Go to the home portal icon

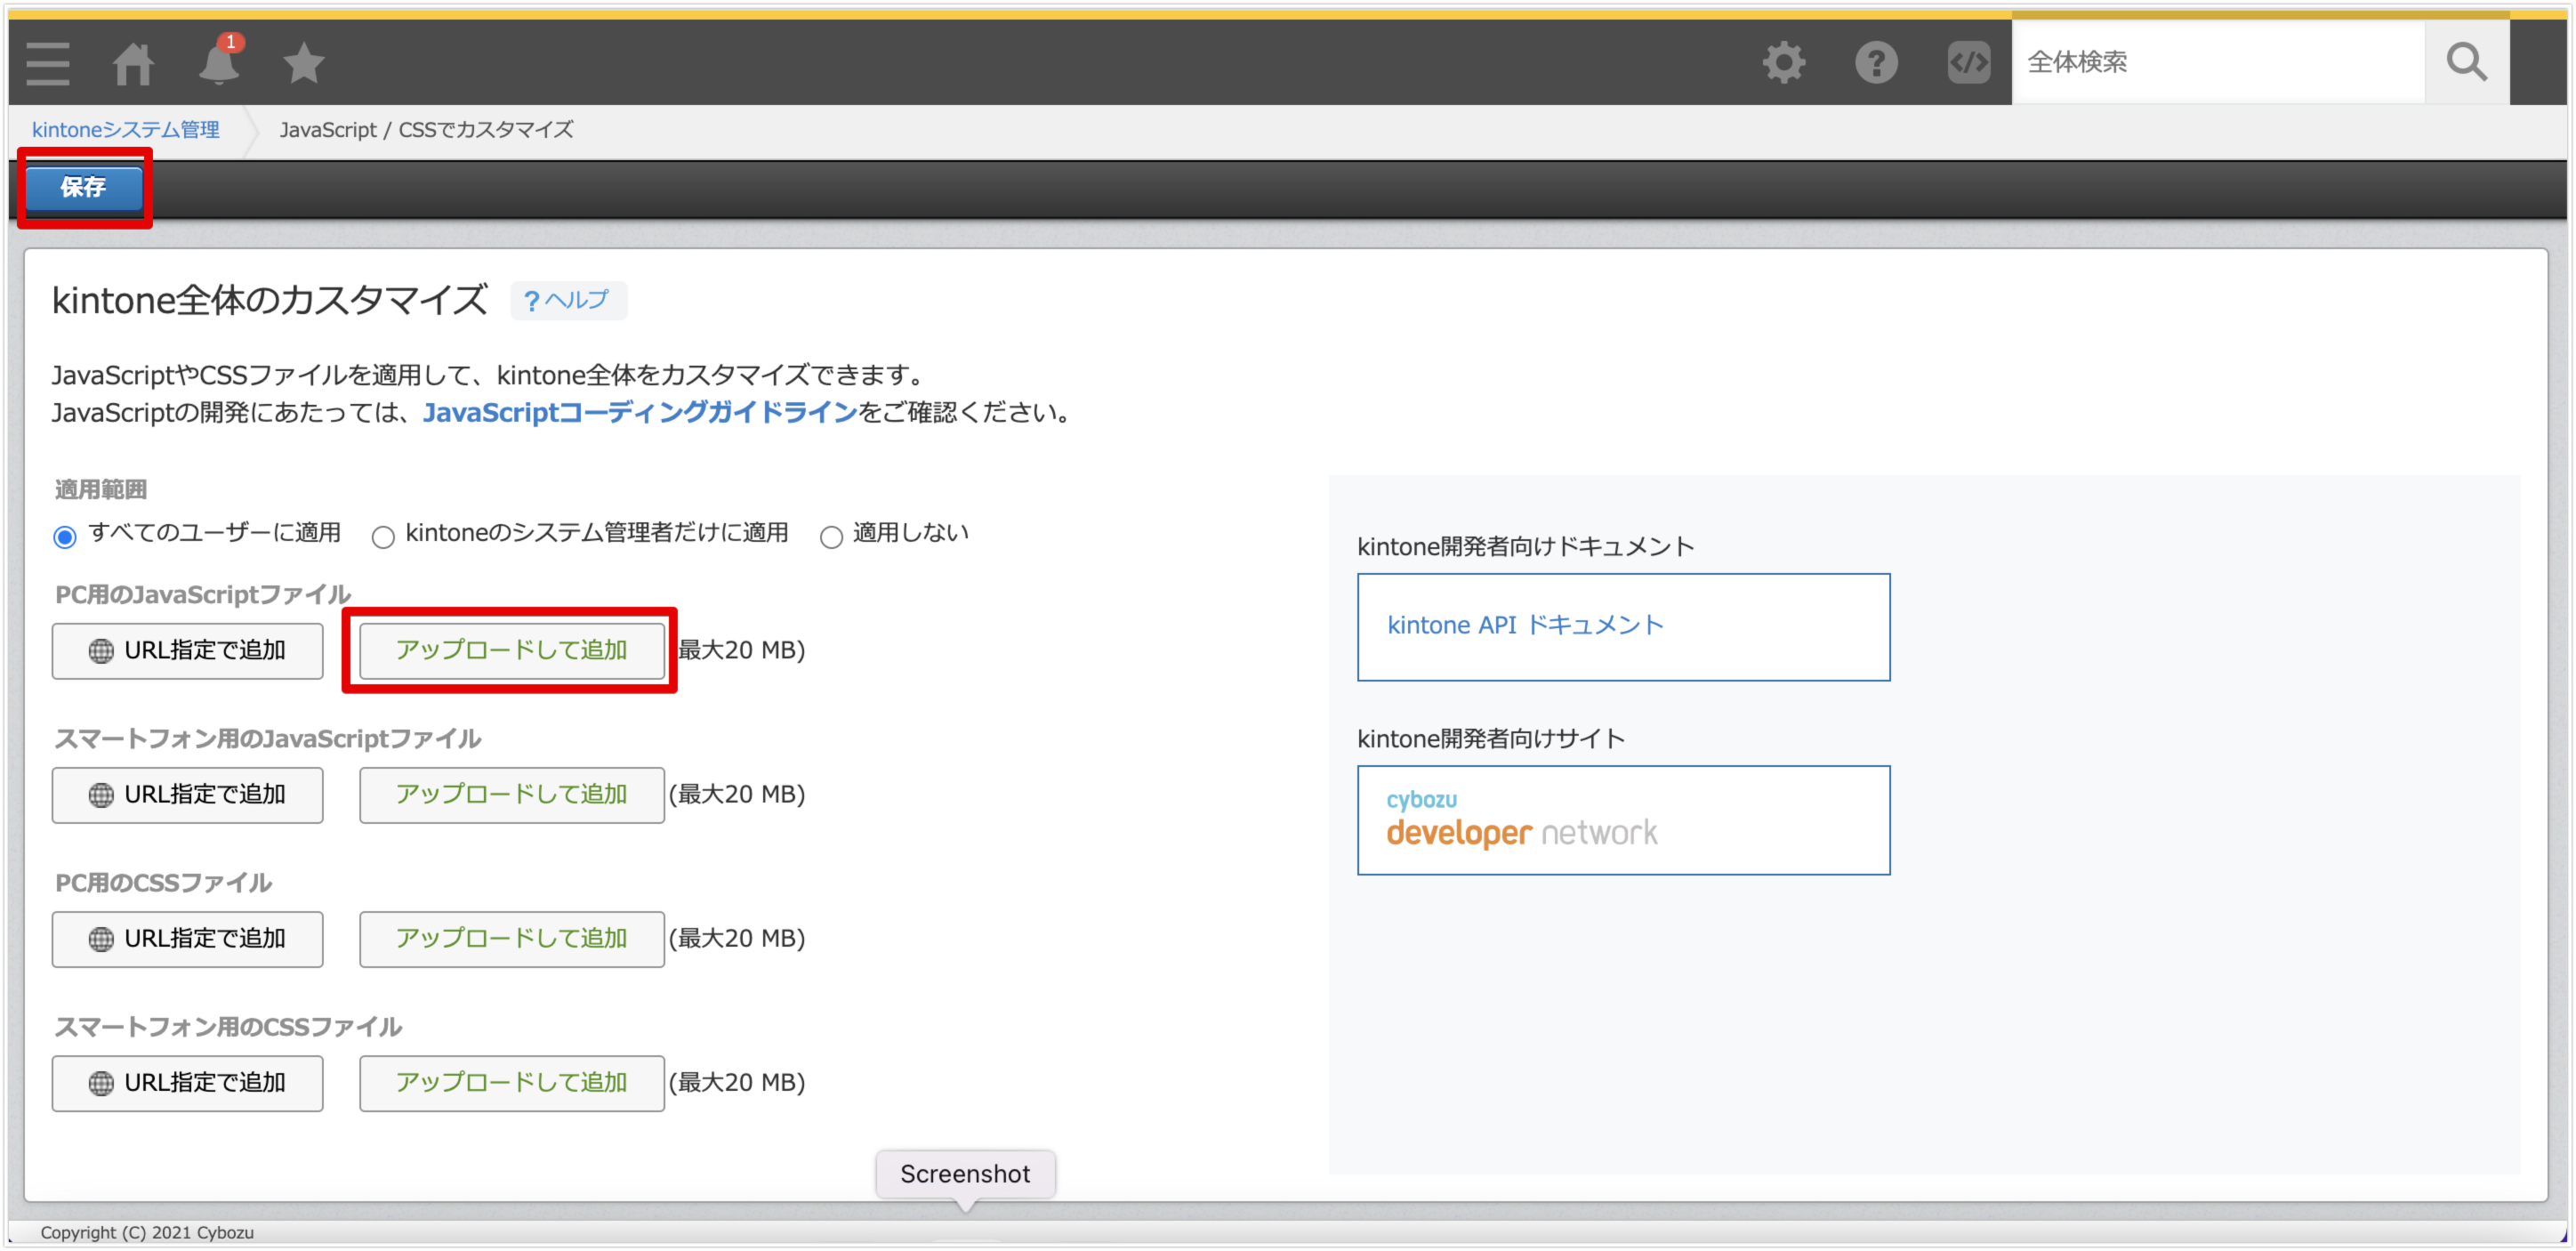[133, 63]
